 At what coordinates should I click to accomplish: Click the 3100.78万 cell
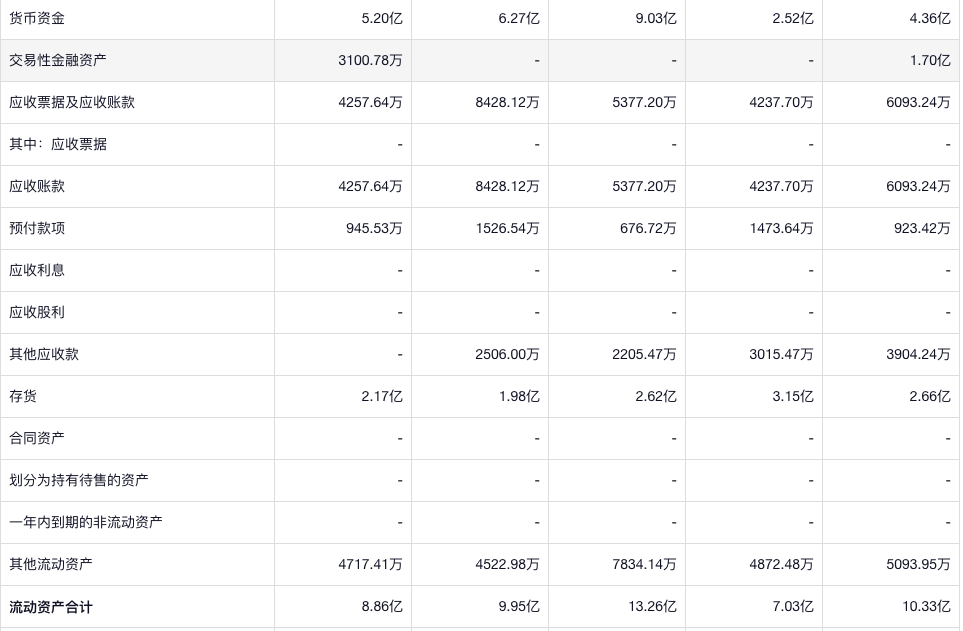(370, 60)
